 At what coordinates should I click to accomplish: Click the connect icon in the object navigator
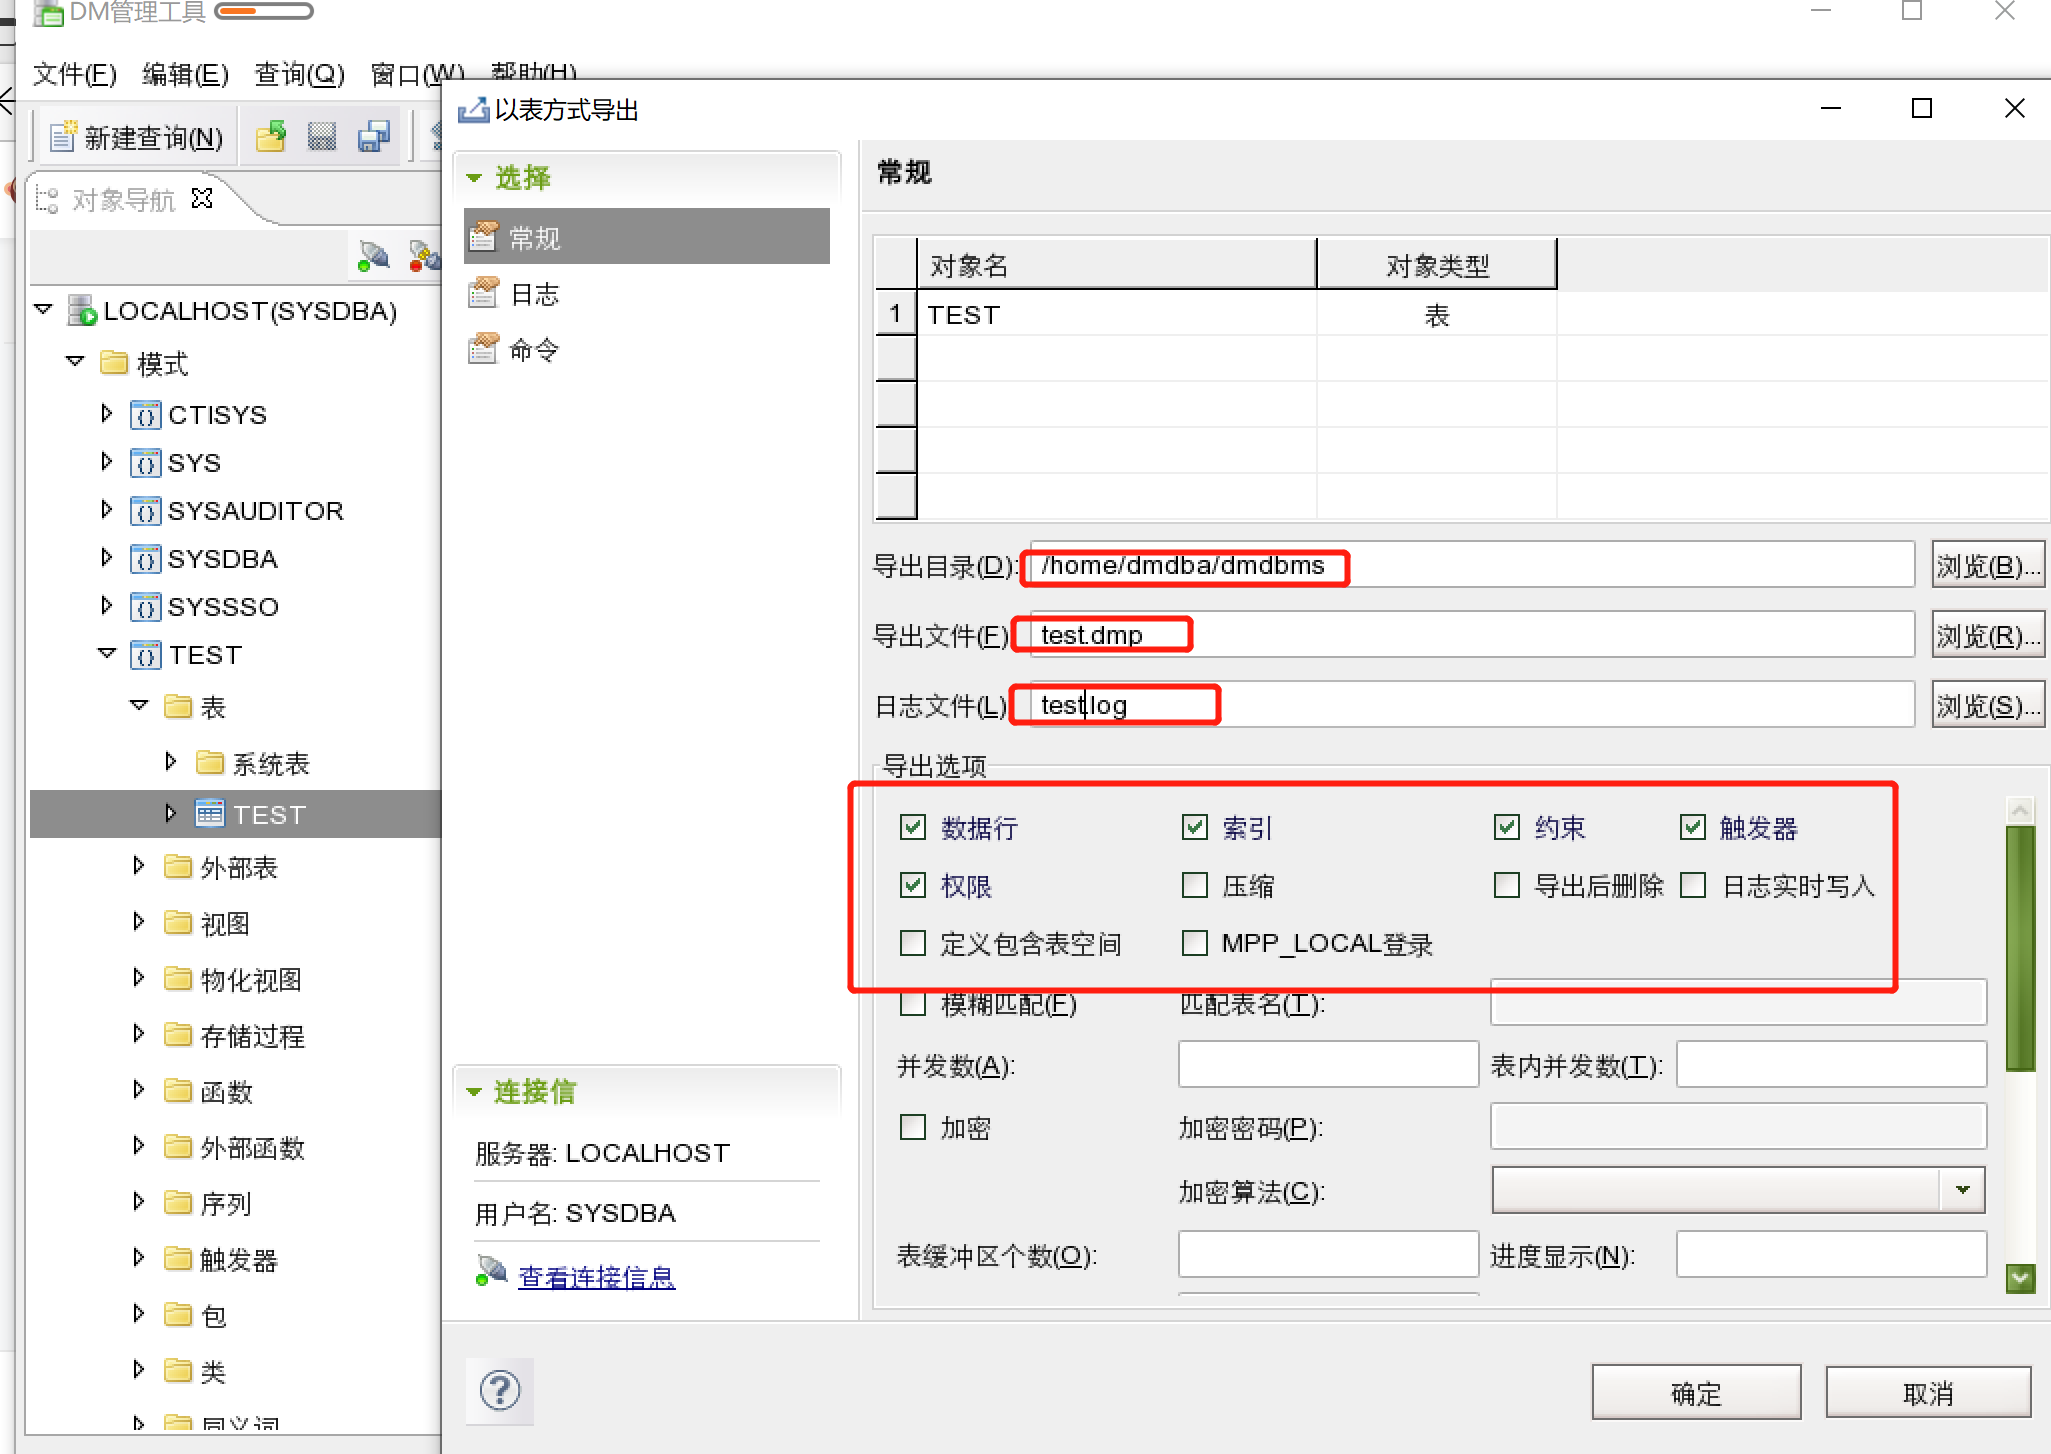pos(373,257)
